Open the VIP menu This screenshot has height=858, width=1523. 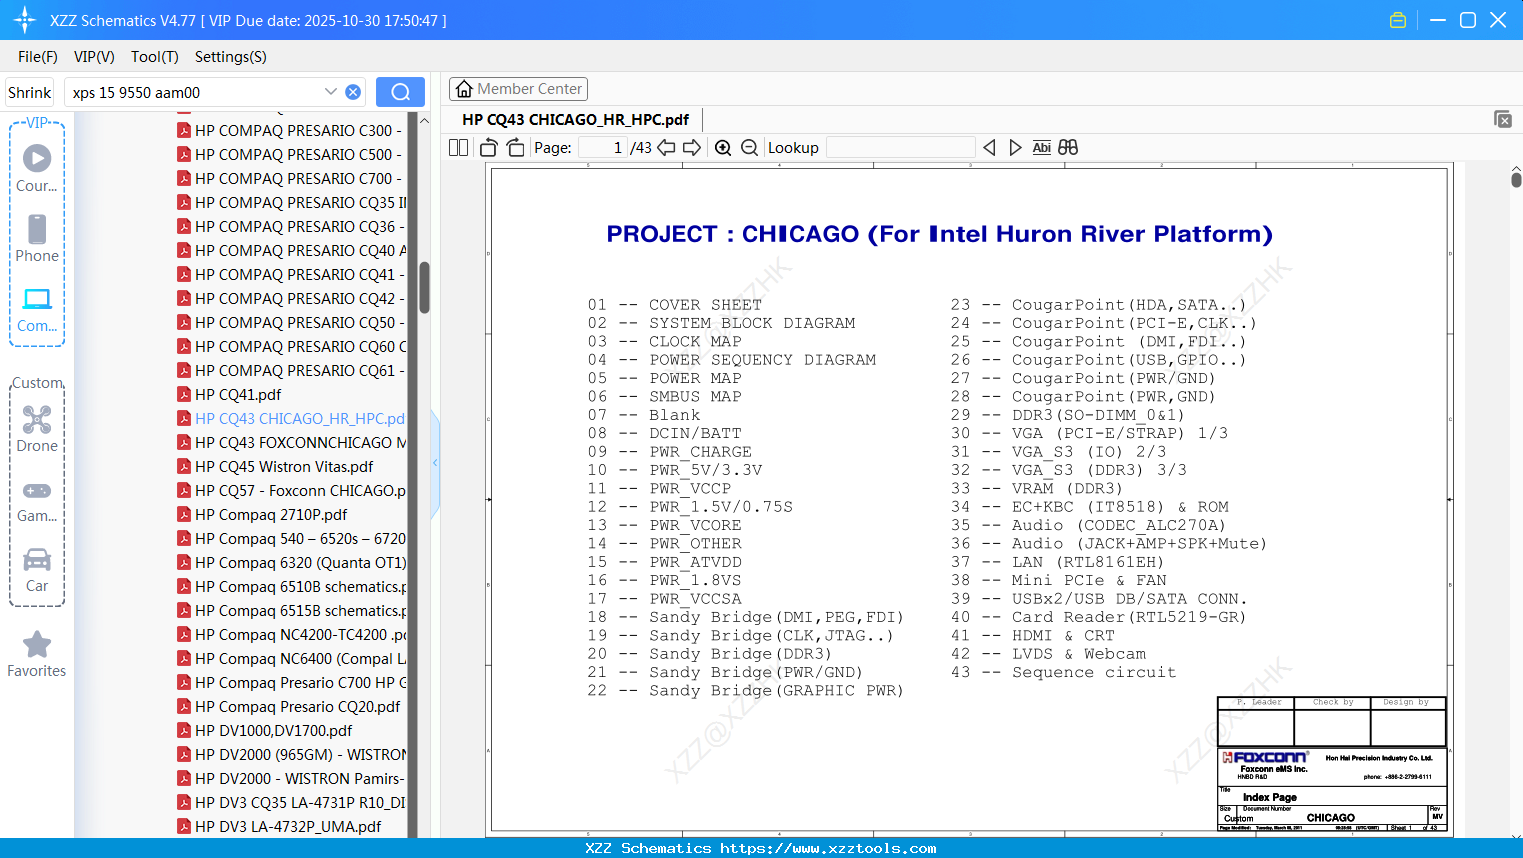94,57
